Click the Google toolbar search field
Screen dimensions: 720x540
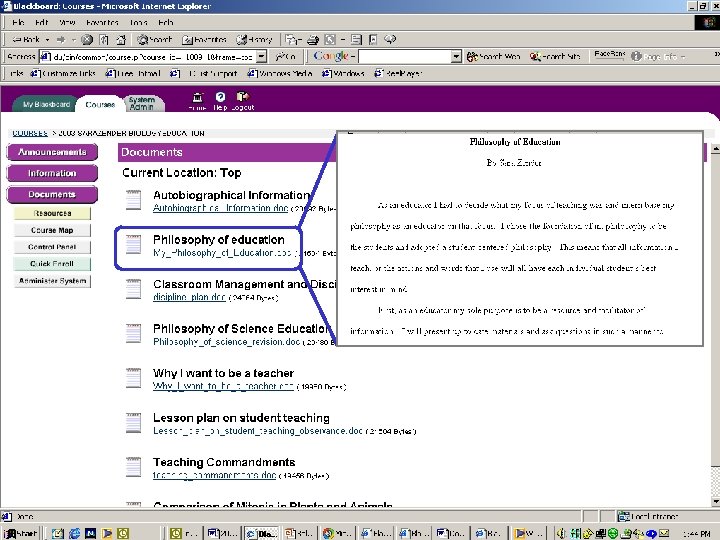[x=405, y=56]
